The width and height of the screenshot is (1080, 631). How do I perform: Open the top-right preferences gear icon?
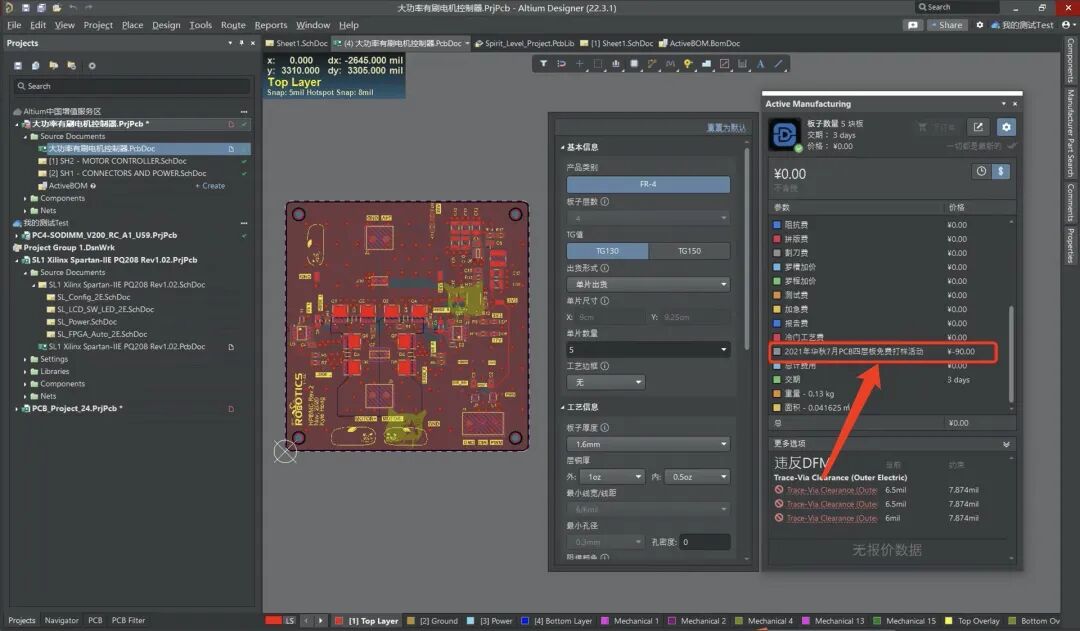(979, 25)
